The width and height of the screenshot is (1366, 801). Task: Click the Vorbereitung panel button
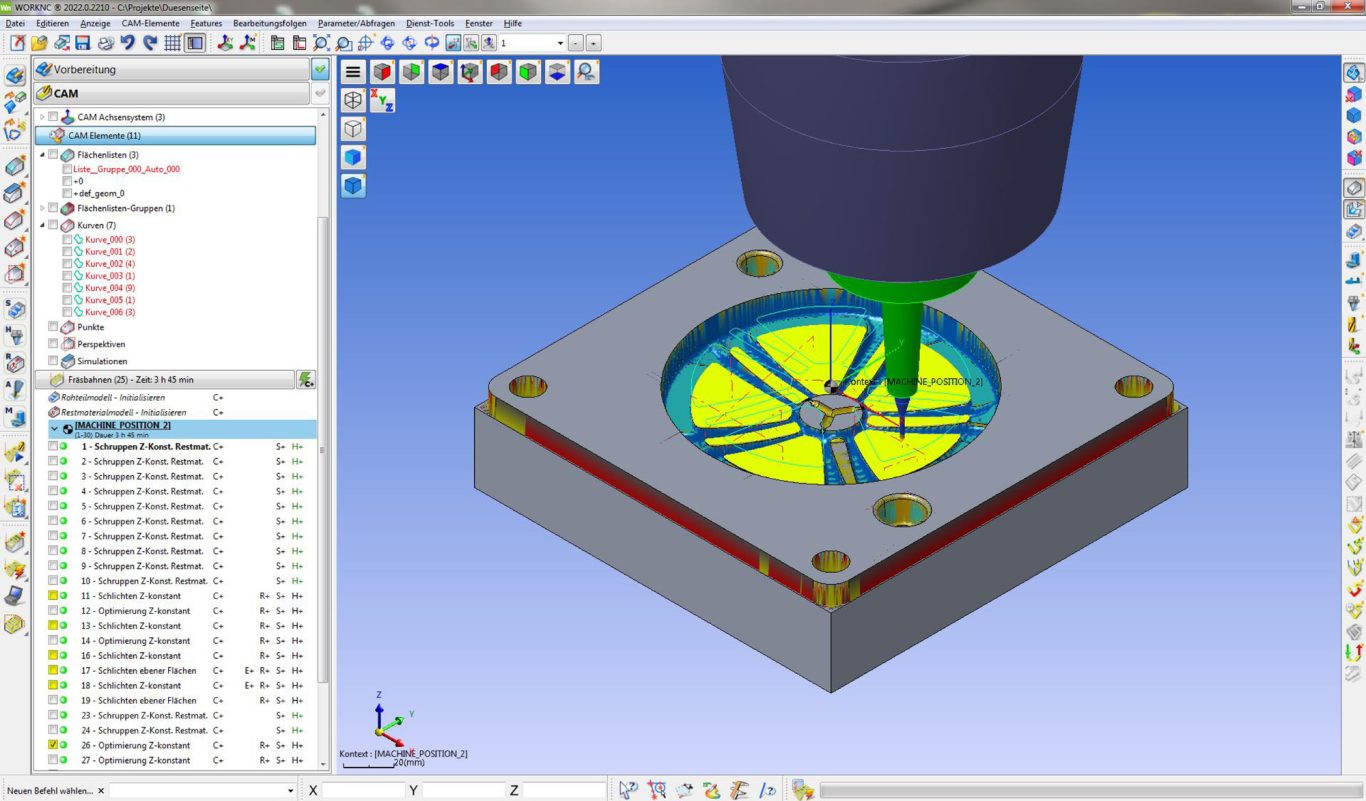(x=171, y=69)
